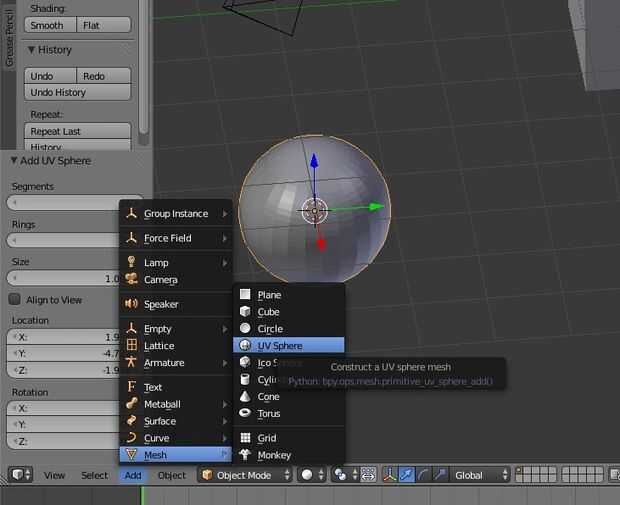Click the Redo button
Image resolution: width=620 pixels, height=505 pixels.
tap(104, 76)
